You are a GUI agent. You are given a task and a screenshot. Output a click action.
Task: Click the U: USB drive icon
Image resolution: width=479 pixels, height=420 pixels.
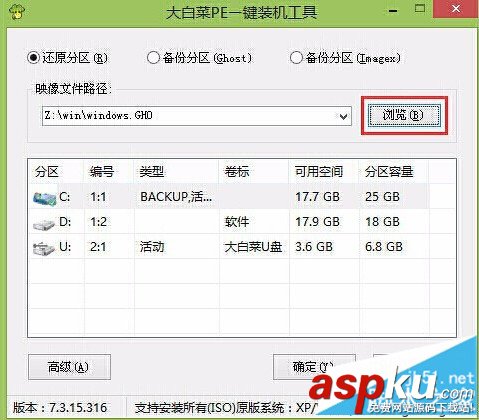44,249
